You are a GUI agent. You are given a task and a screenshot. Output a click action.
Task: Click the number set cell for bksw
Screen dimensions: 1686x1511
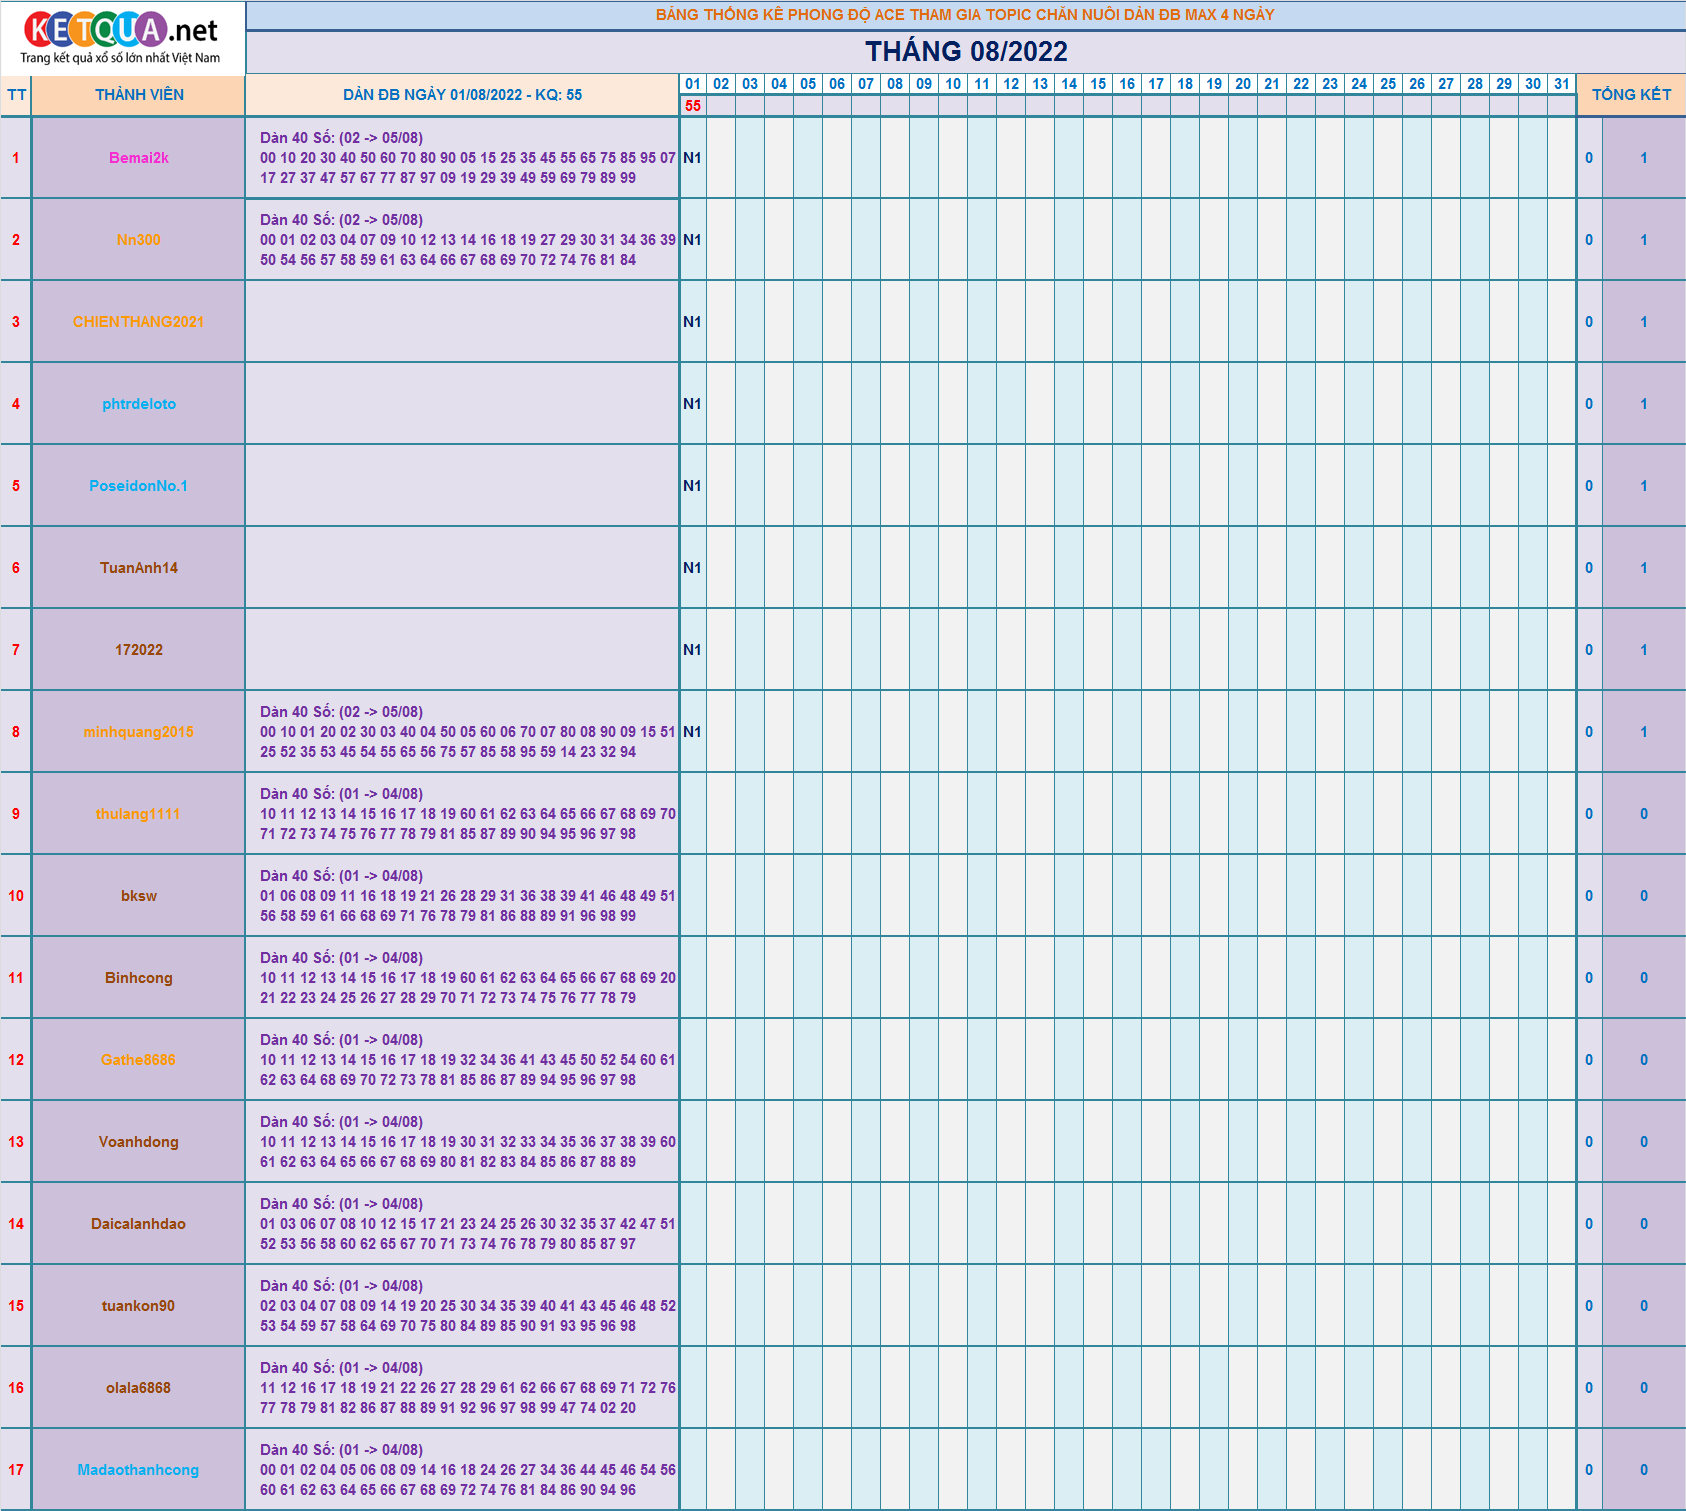pyautogui.click(x=462, y=896)
